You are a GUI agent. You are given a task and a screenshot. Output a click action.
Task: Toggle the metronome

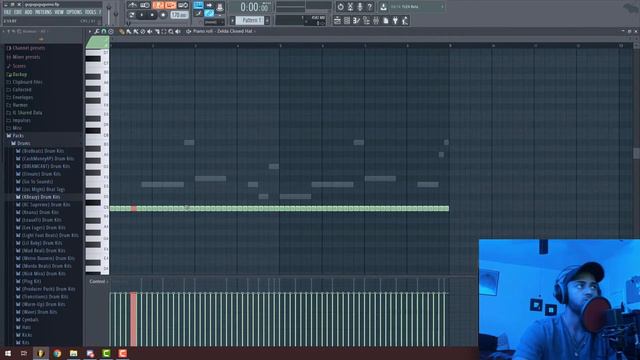(x=133, y=5)
